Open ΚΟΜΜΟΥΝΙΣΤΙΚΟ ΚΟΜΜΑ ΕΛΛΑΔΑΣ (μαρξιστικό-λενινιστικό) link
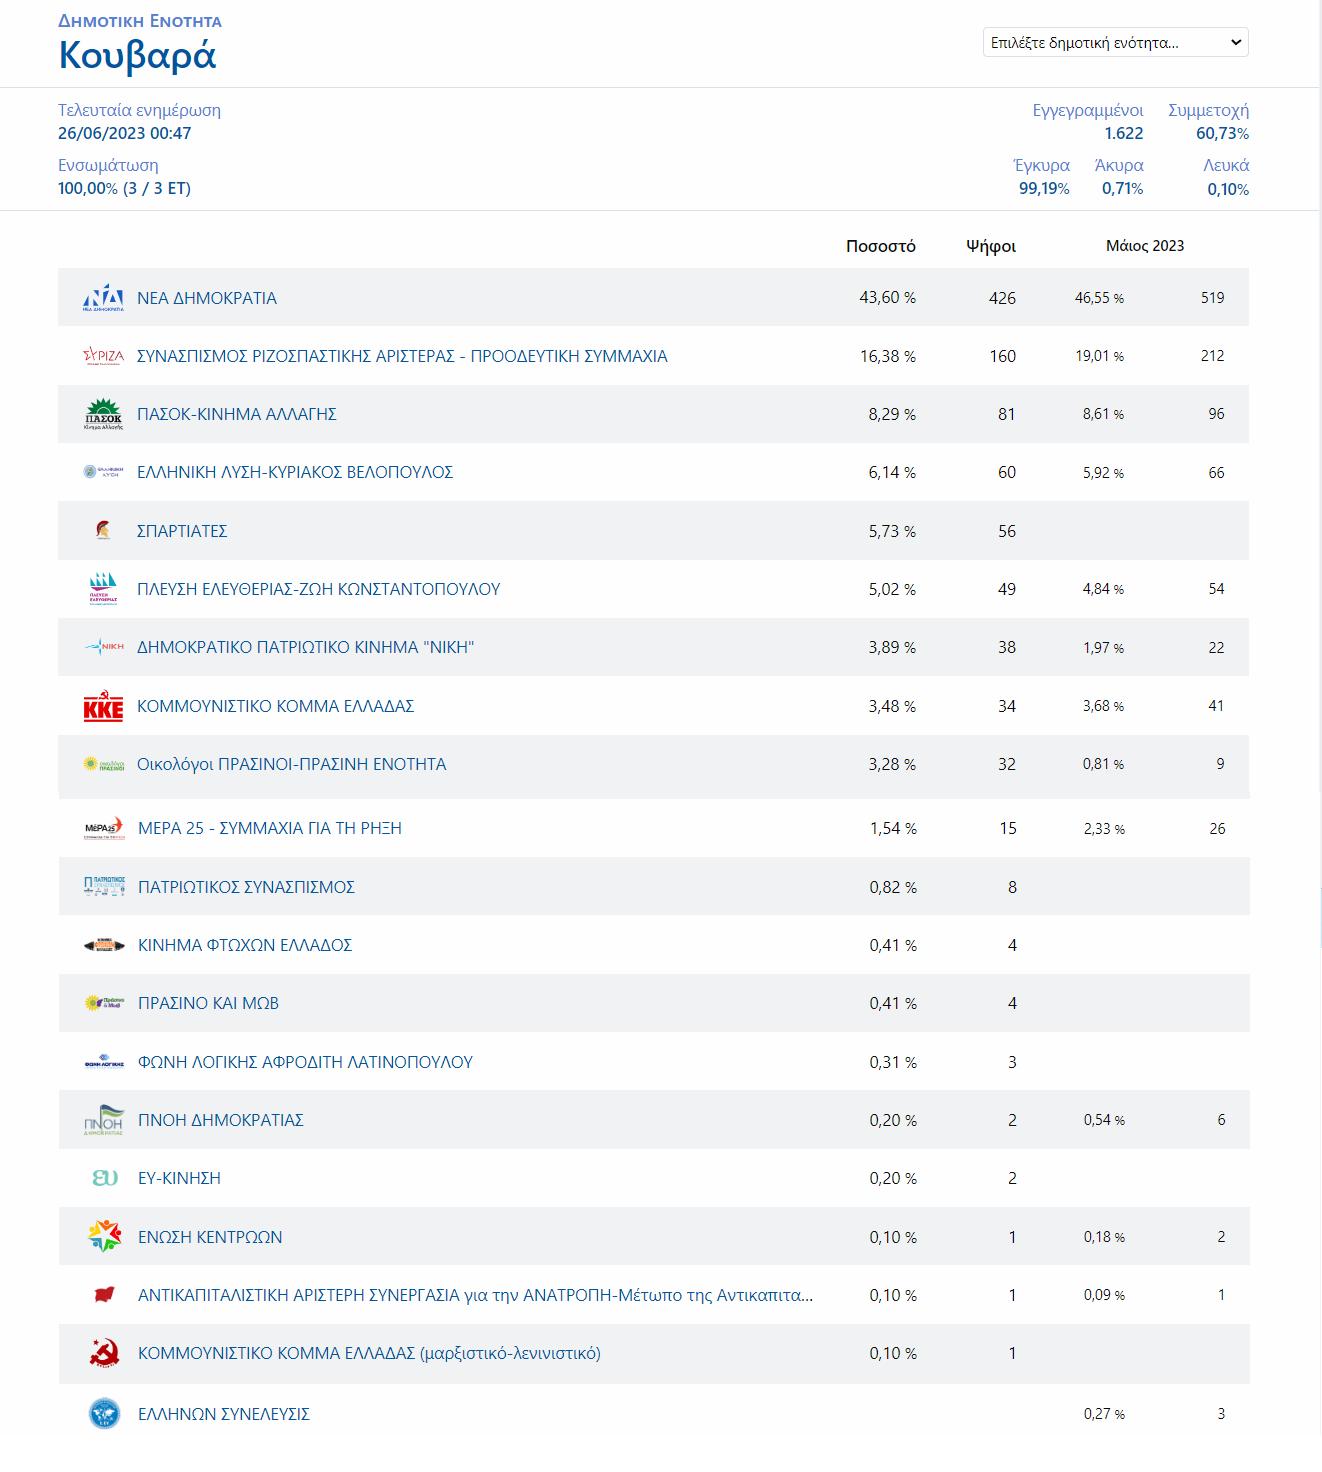The image size is (1322, 1472). click(x=370, y=1353)
